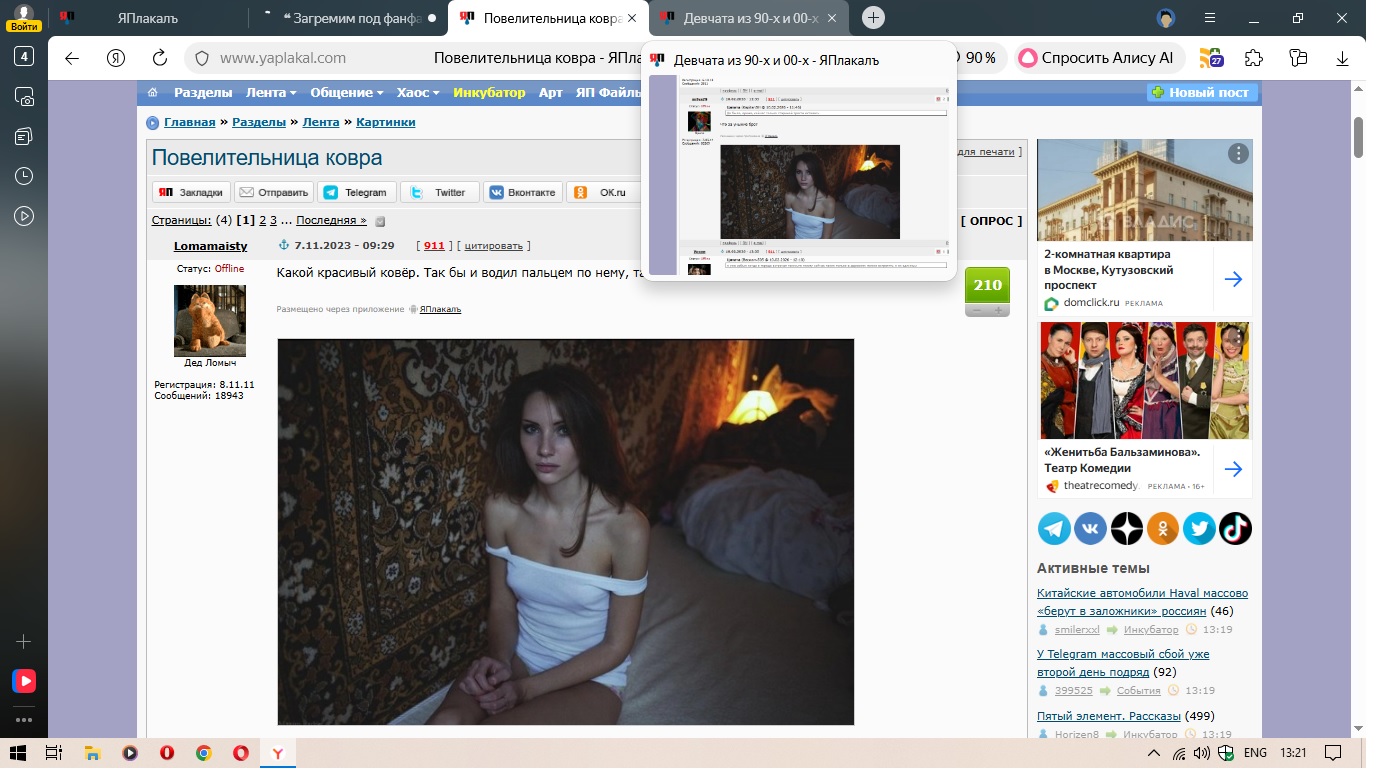Open the Арт menu item
The image size is (1388, 772).
tap(551, 93)
